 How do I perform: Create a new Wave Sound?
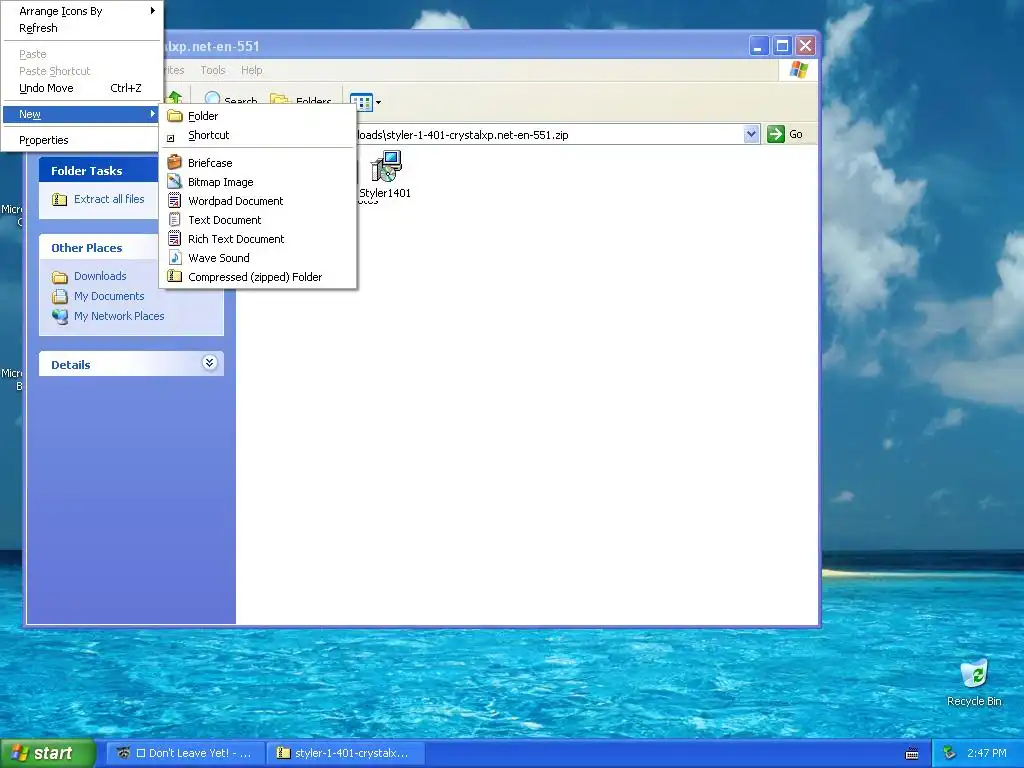[x=258, y=257]
